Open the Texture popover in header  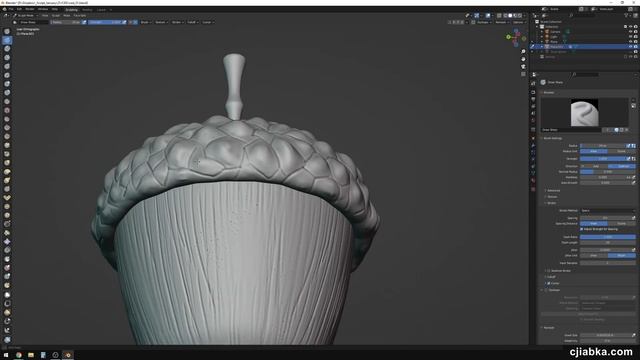tap(161, 22)
